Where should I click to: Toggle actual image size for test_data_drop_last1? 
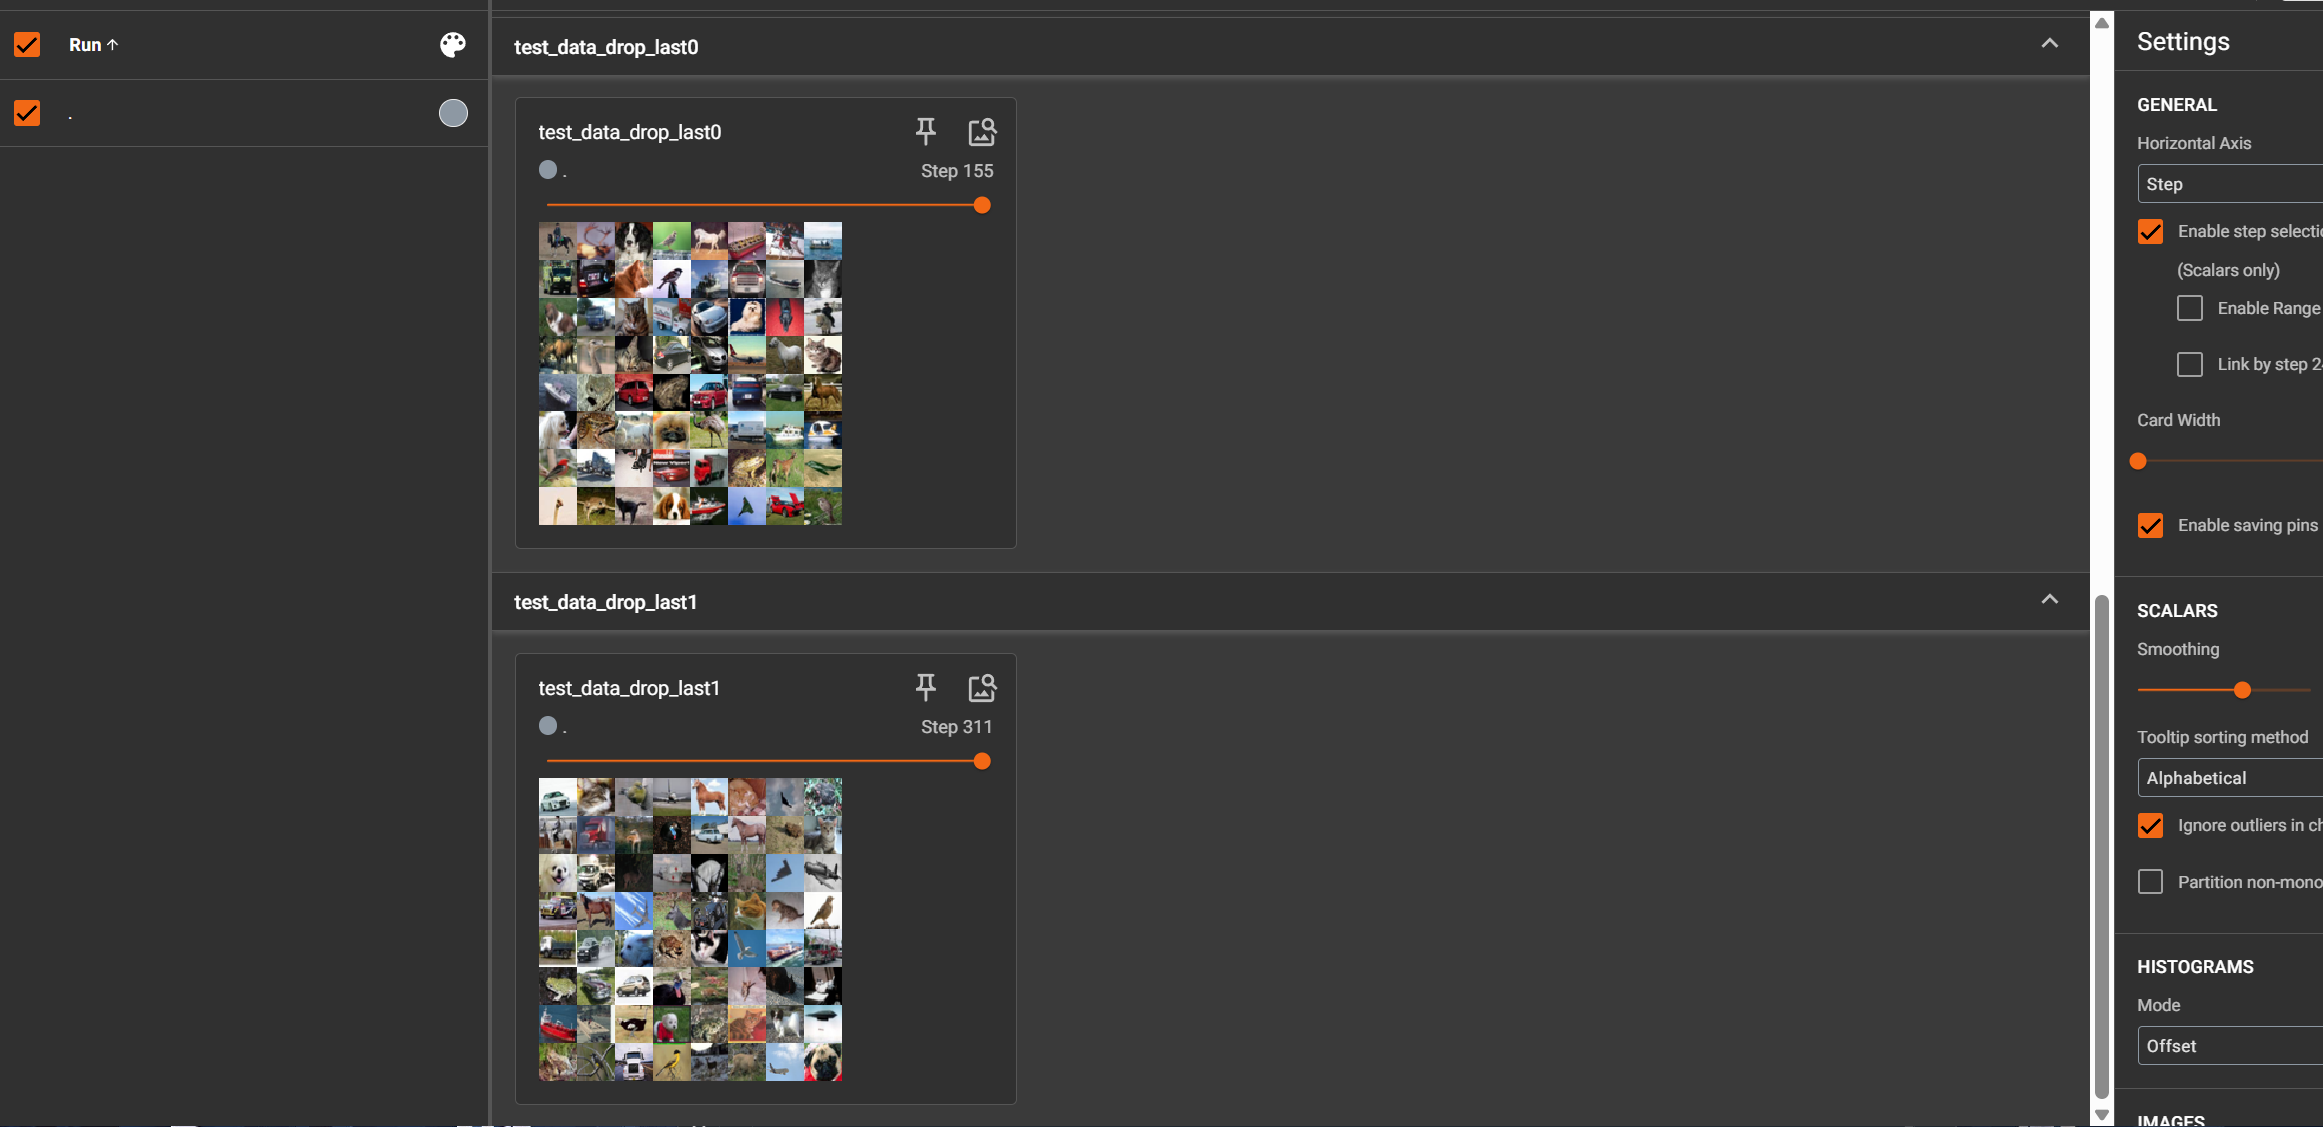(x=982, y=687)
